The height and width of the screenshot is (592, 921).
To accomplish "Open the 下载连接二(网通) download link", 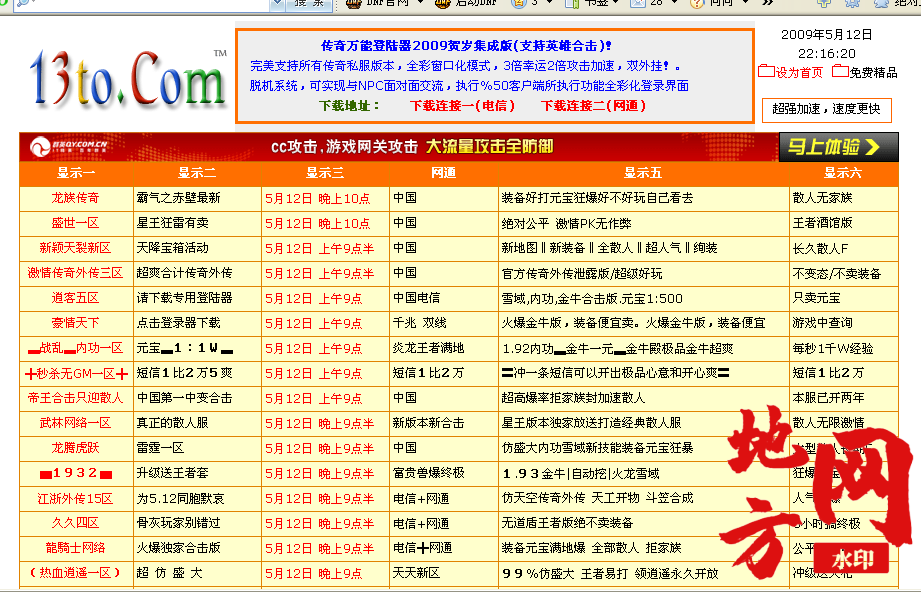I will tap(593, 106).
